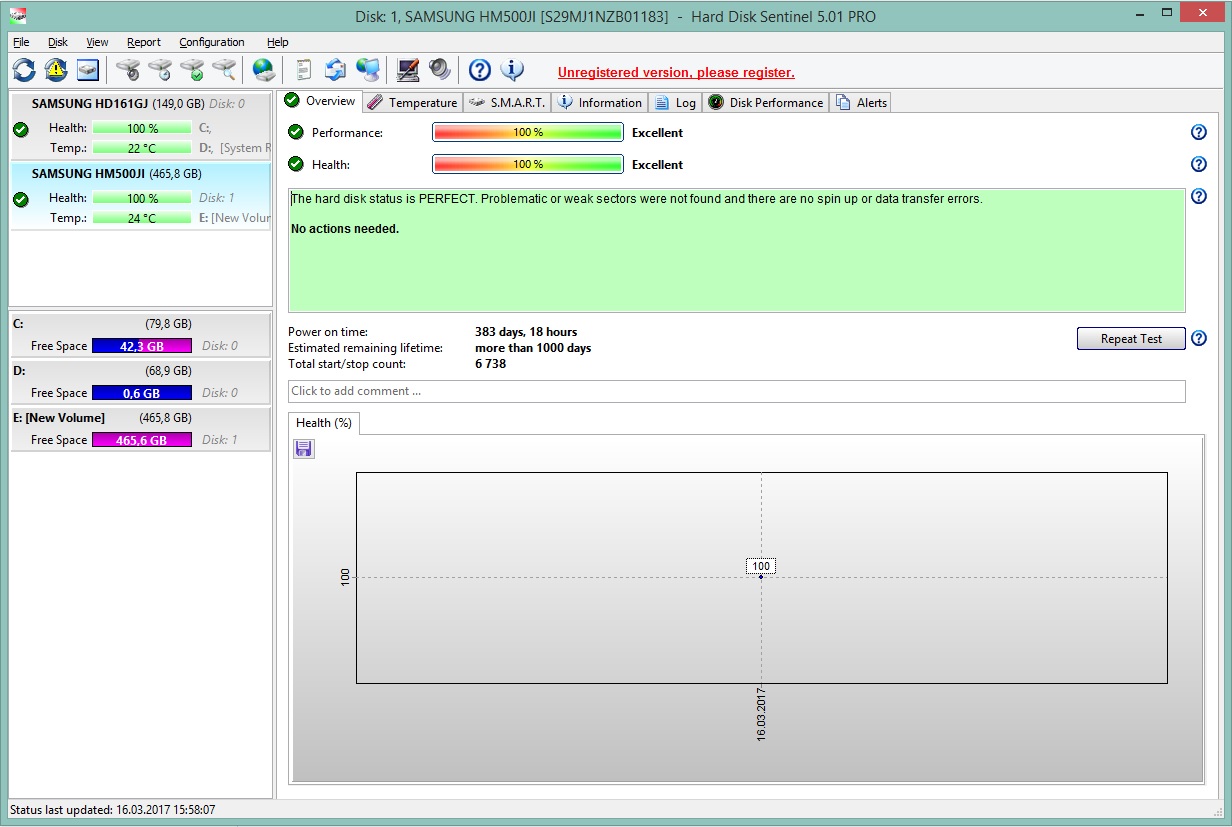Click the save icon above health graph
Image resolution: width=1232 pixels, height=827 pixels.
304,449
